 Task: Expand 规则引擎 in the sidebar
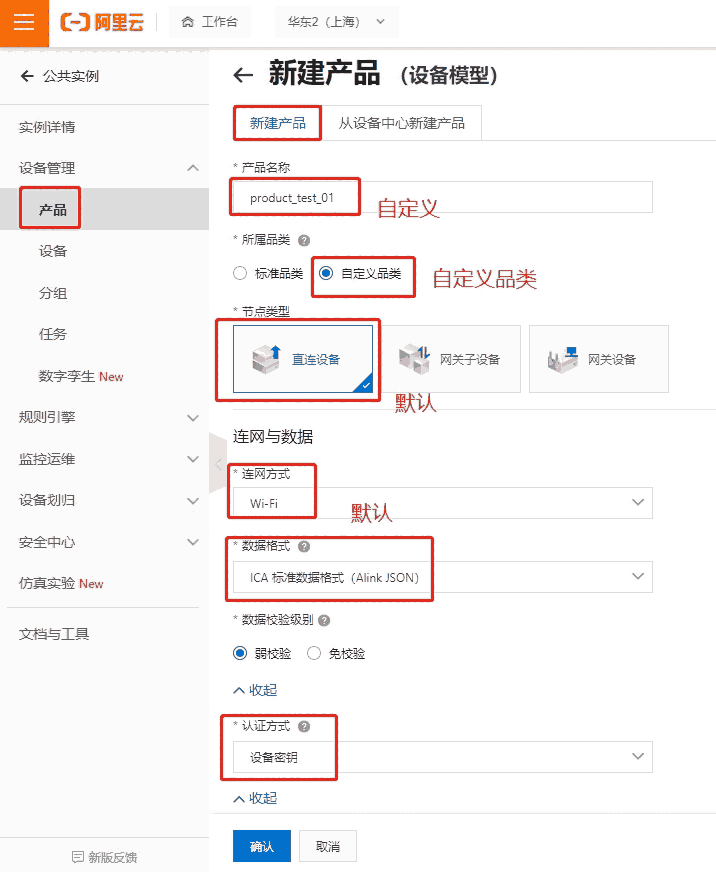[104, 417]
